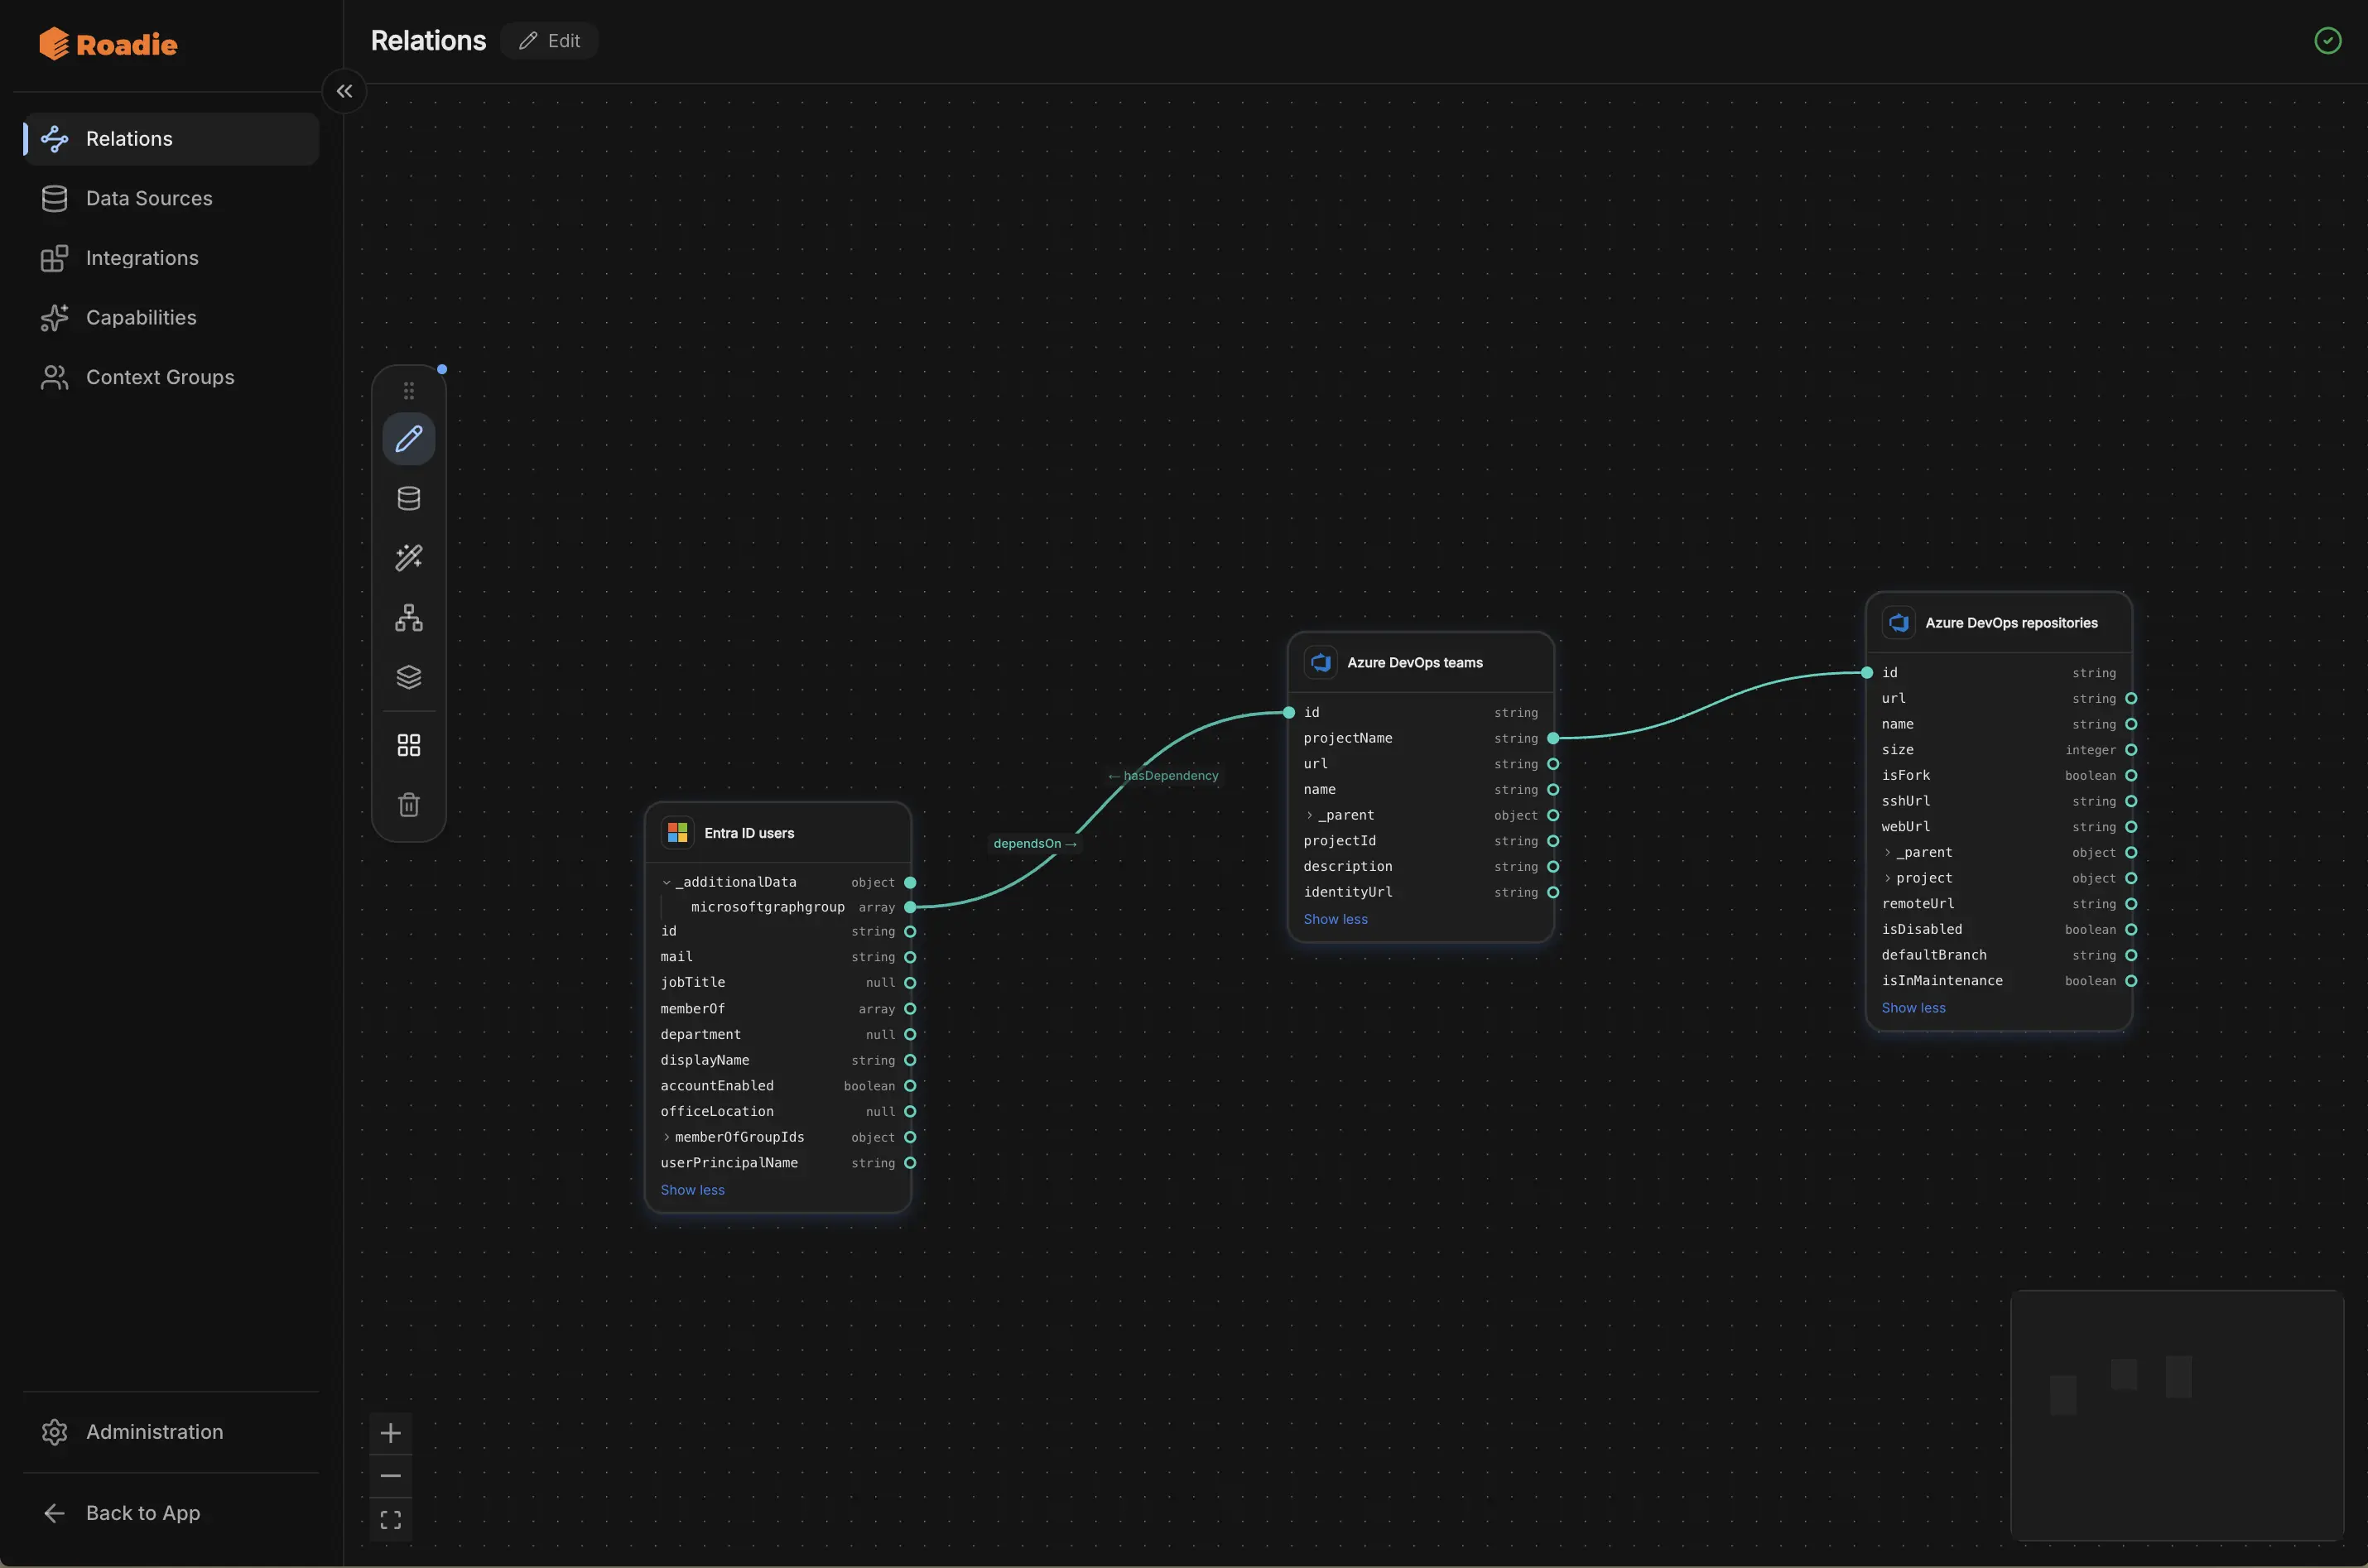Zoom in with the plus button
Viewport: 2368px width, 1568px height.
tap(391, 1432)
